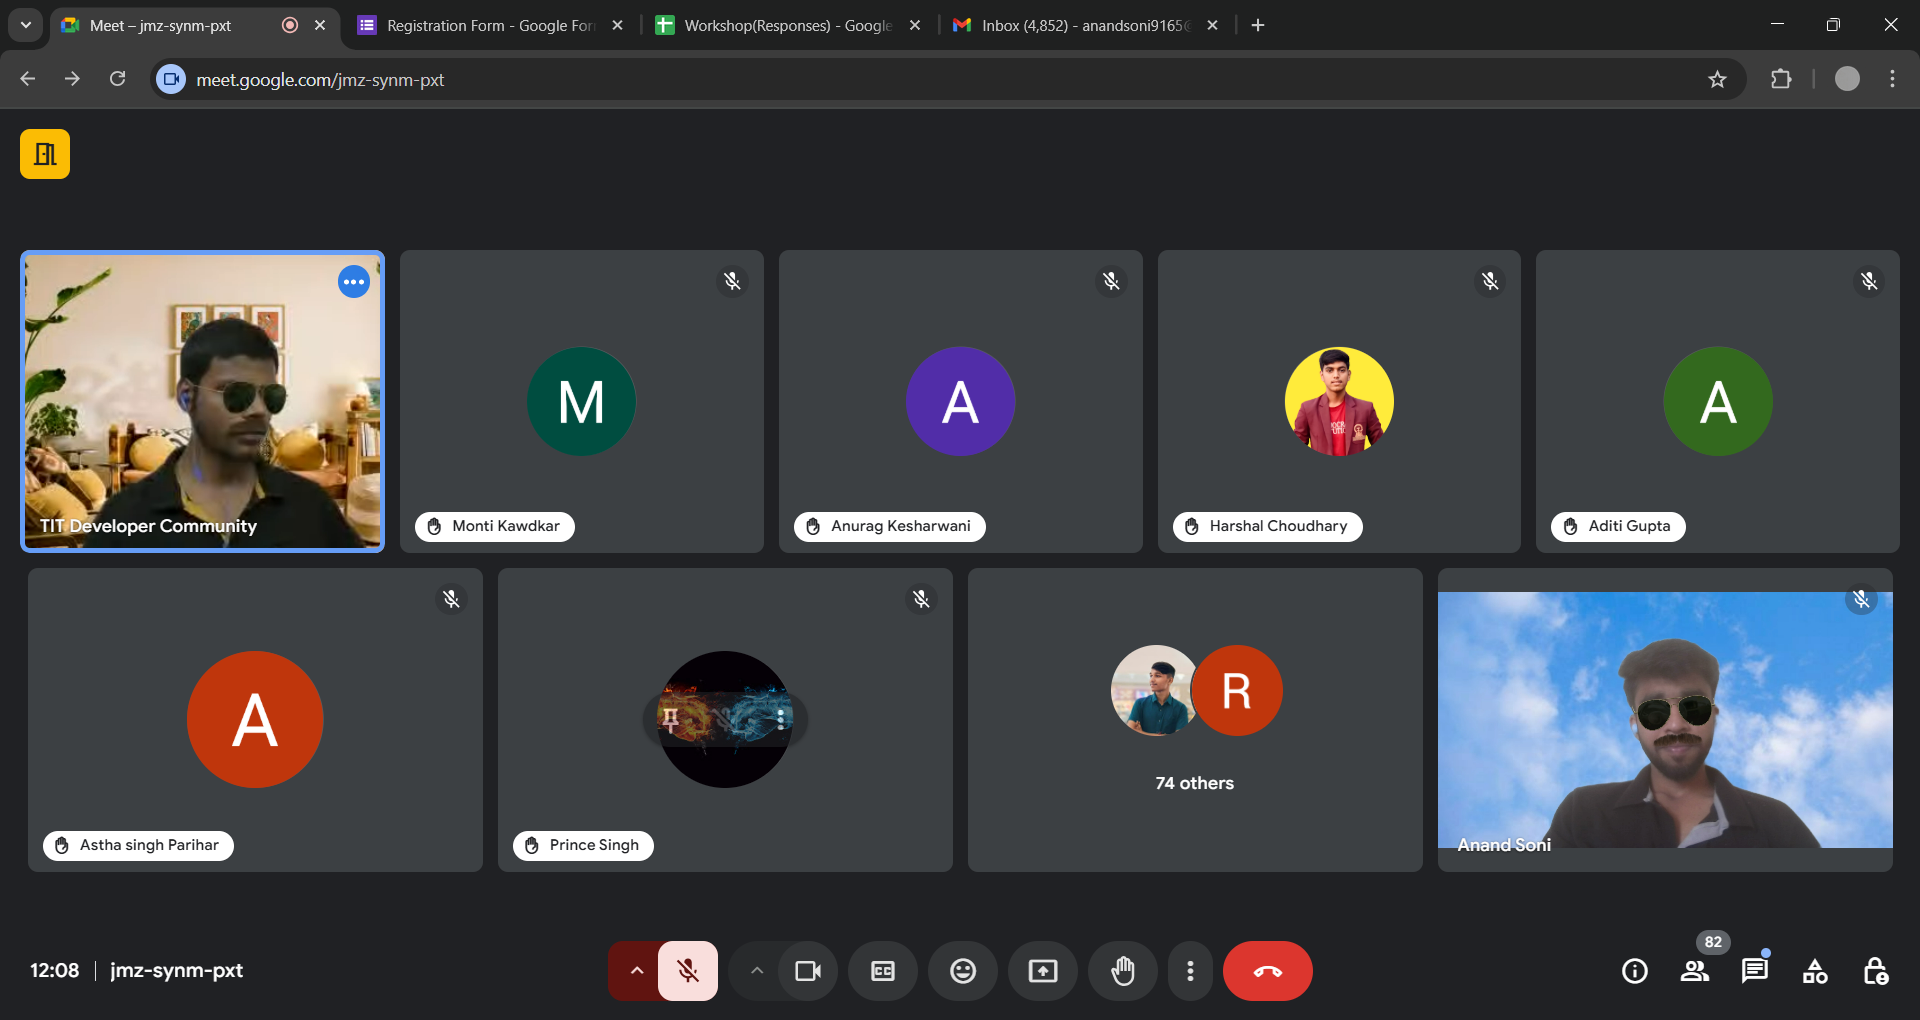
Task: Open the chat panel
Action: 1754,970
